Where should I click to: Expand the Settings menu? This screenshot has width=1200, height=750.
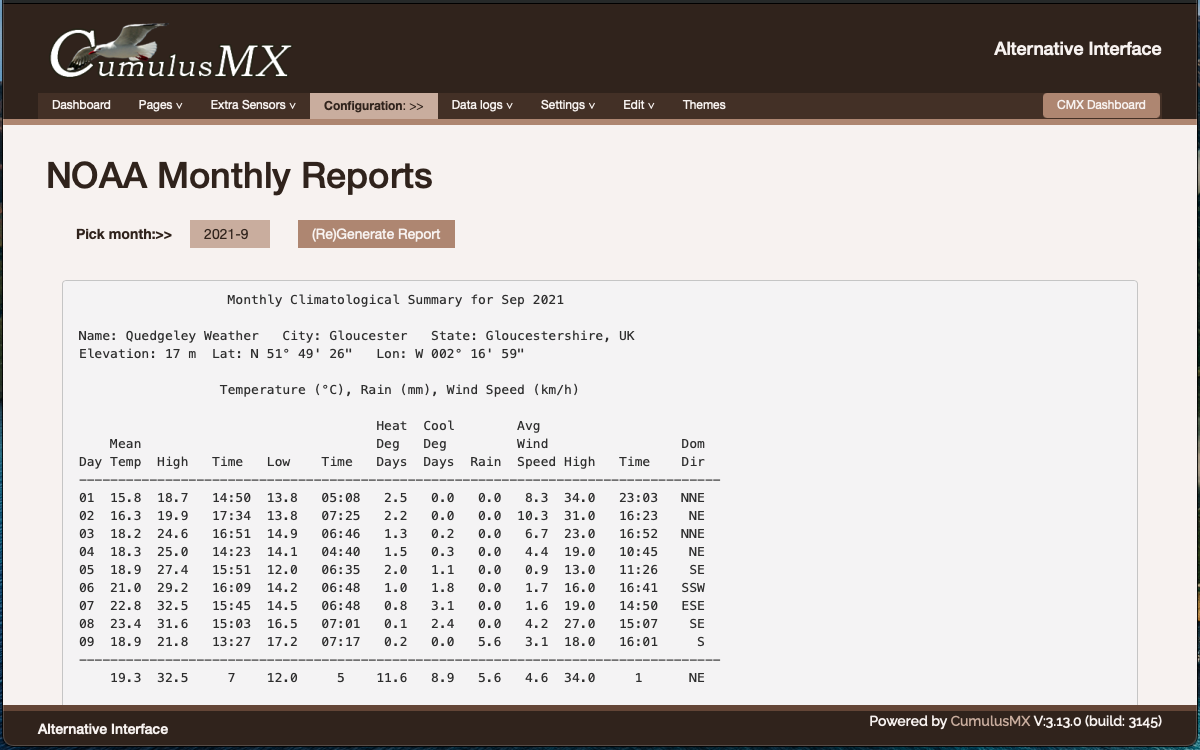(x=567, y=105)
